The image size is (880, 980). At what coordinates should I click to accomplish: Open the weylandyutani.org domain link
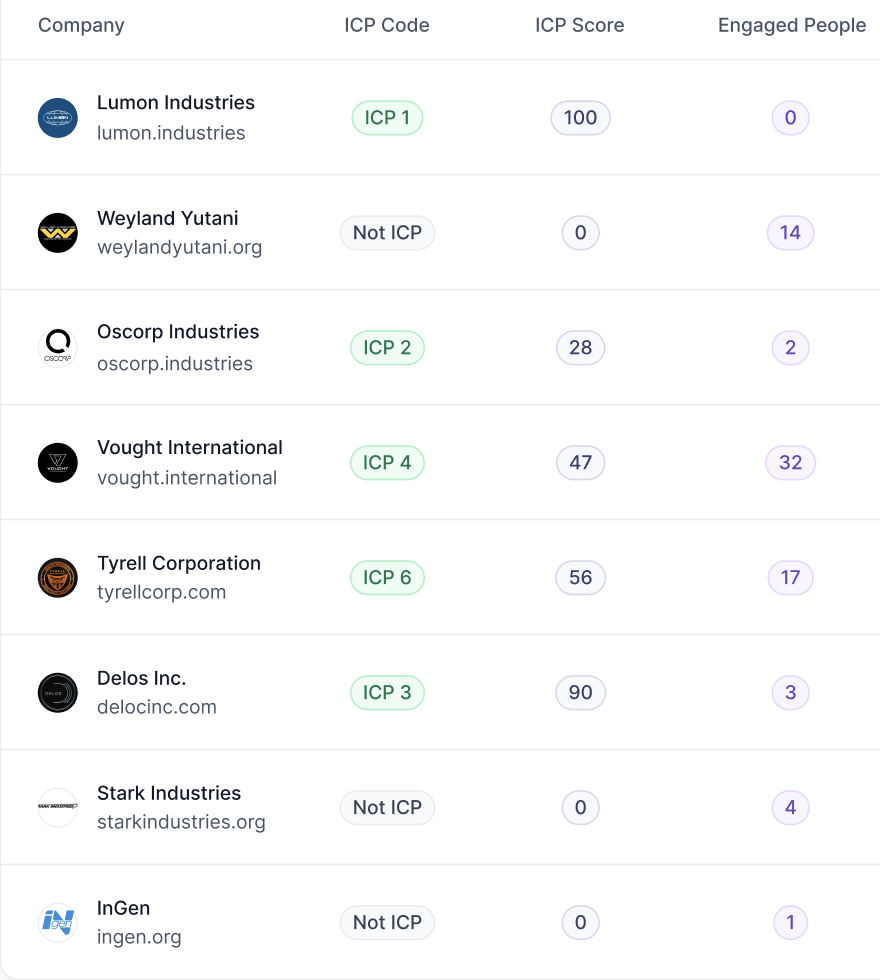click(179, 248)
